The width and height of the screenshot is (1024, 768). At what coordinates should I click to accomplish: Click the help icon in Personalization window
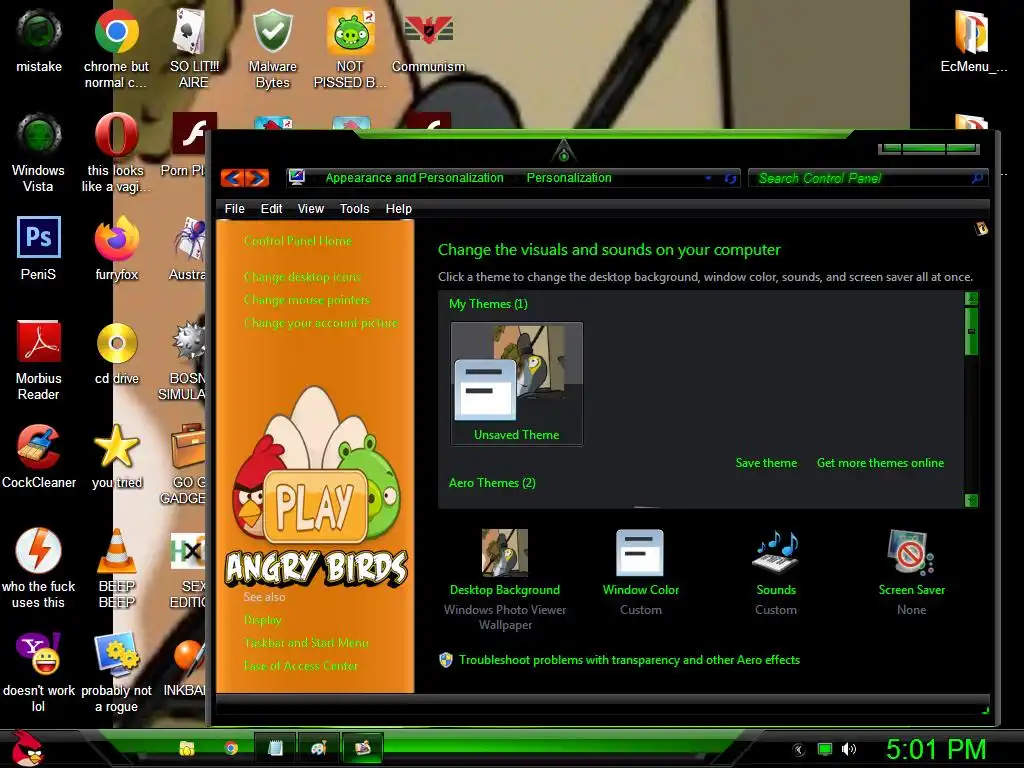tap(981, 229)
